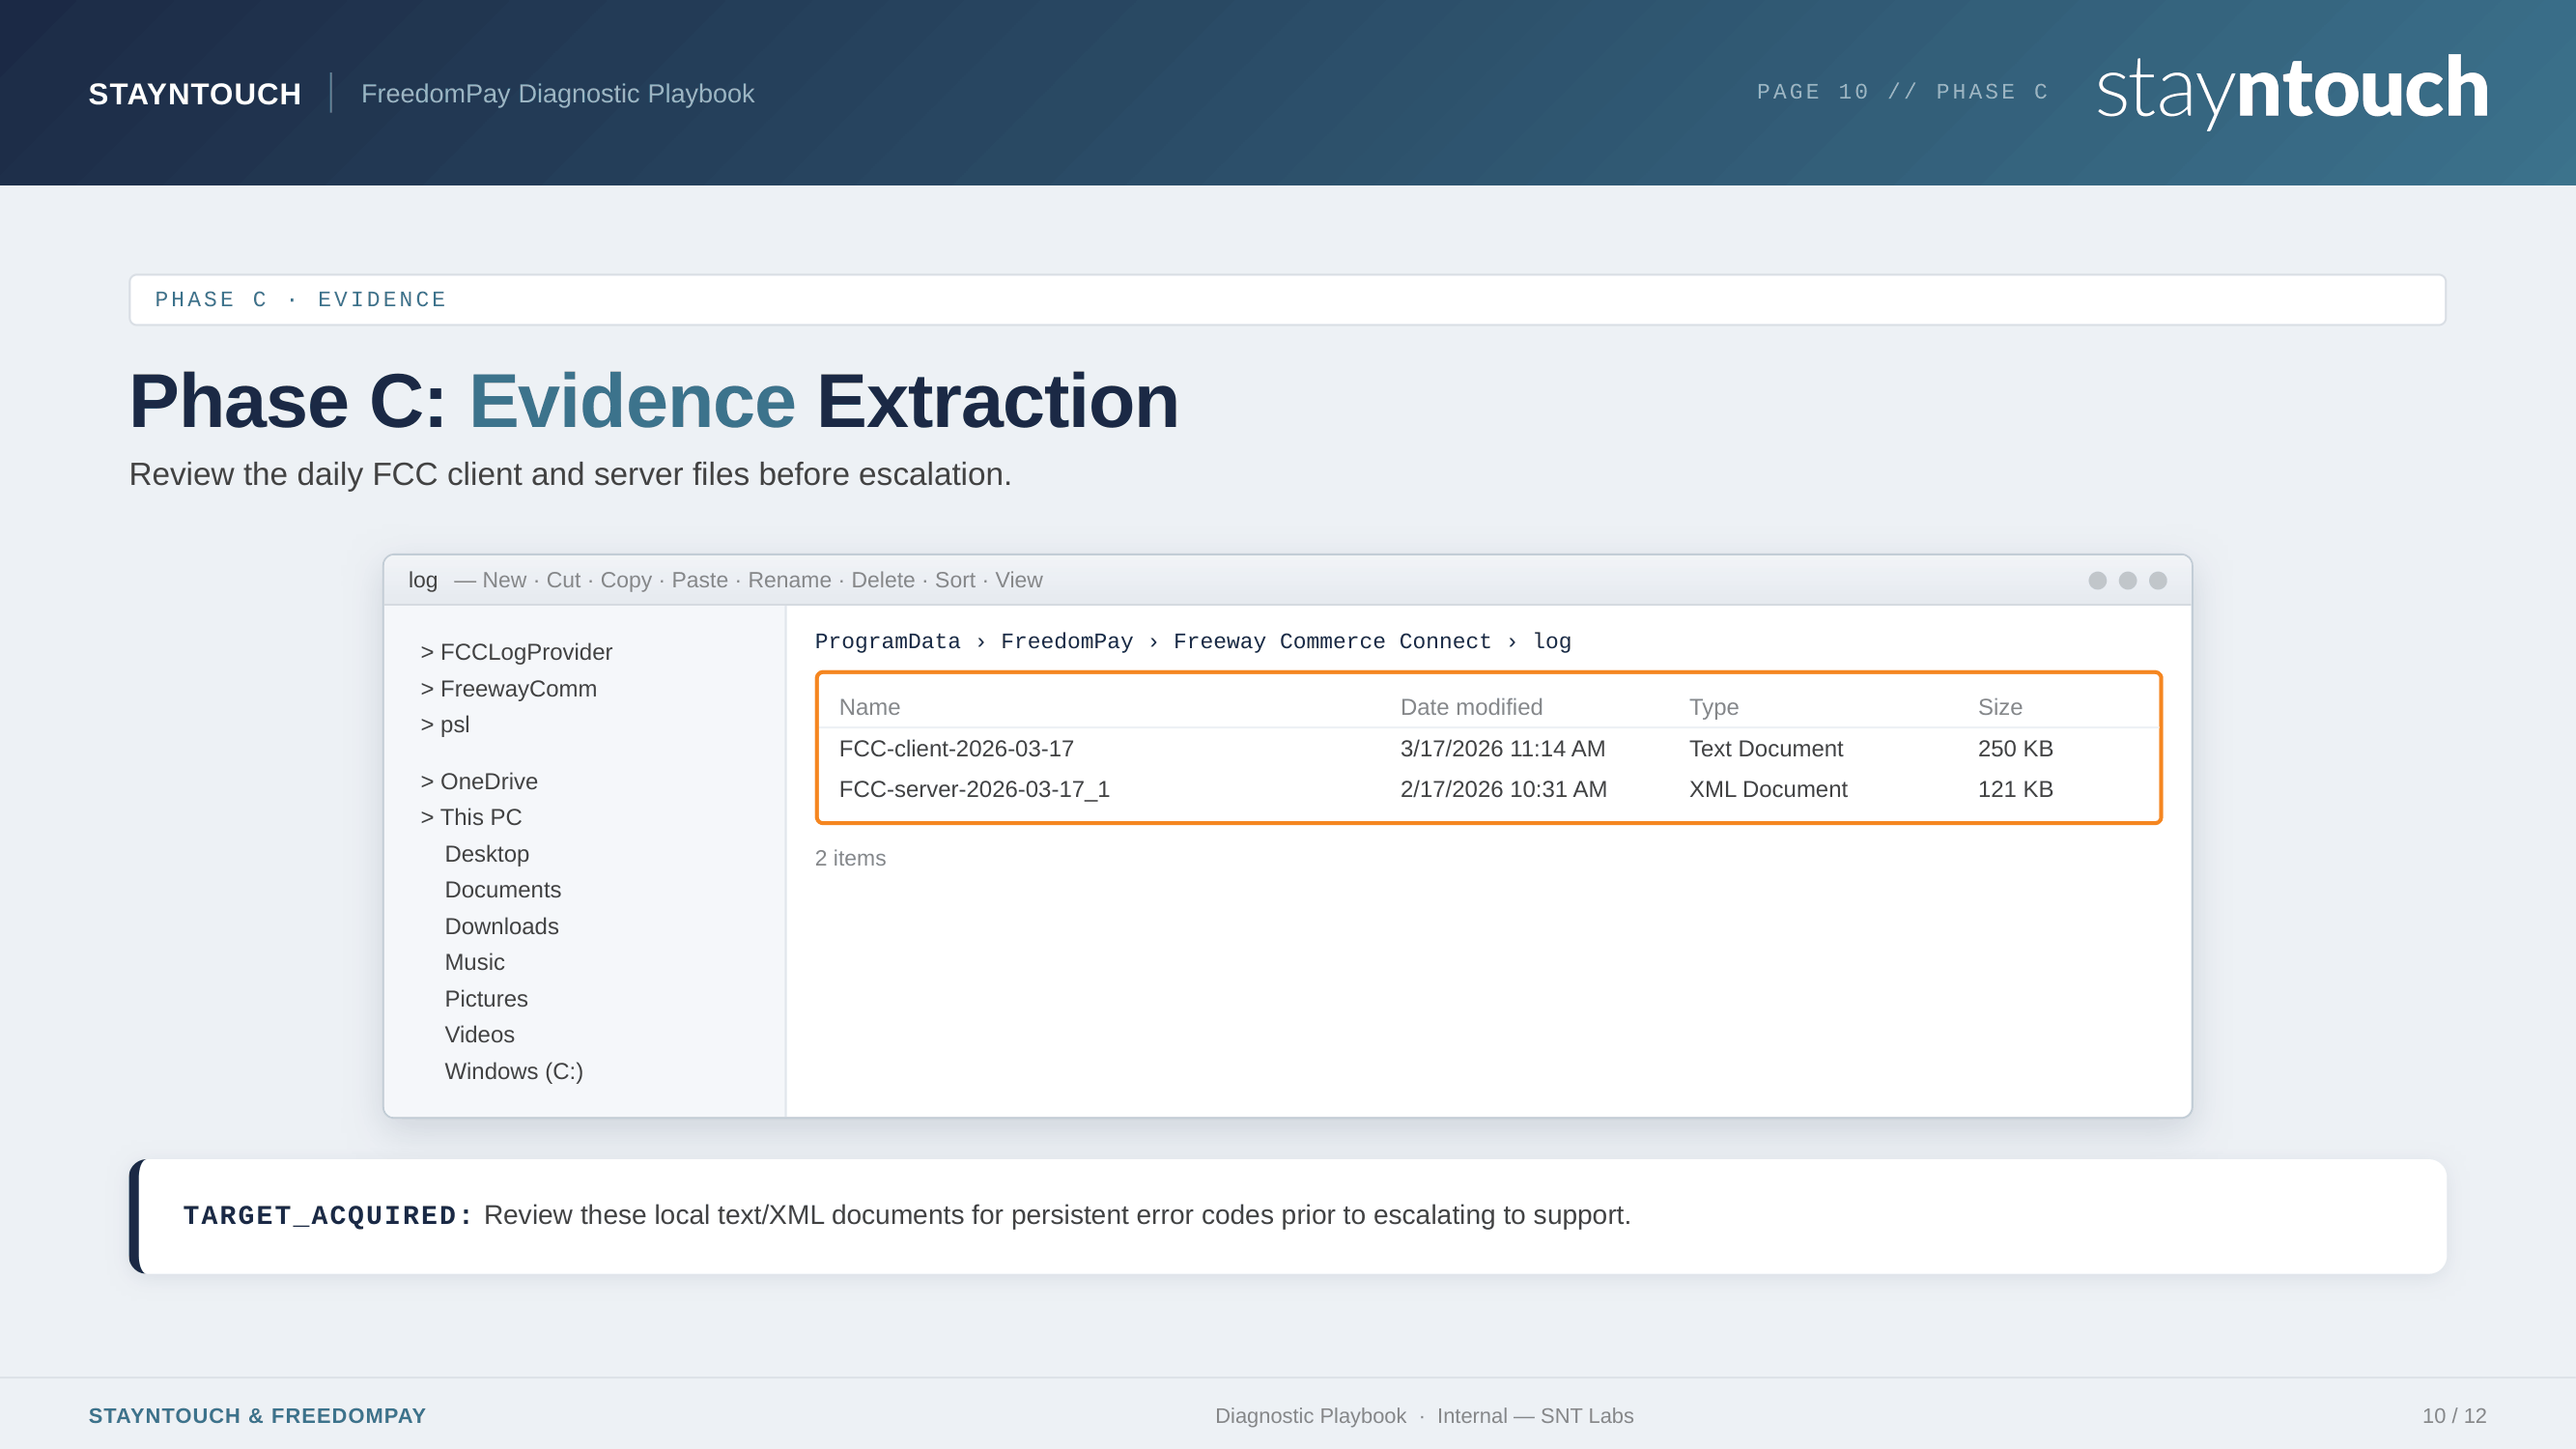Image resolution: width=2576 pixels, height=1449 pixels.
Task: Select This PC in navigation pane
Action: [x=471, y=818]
